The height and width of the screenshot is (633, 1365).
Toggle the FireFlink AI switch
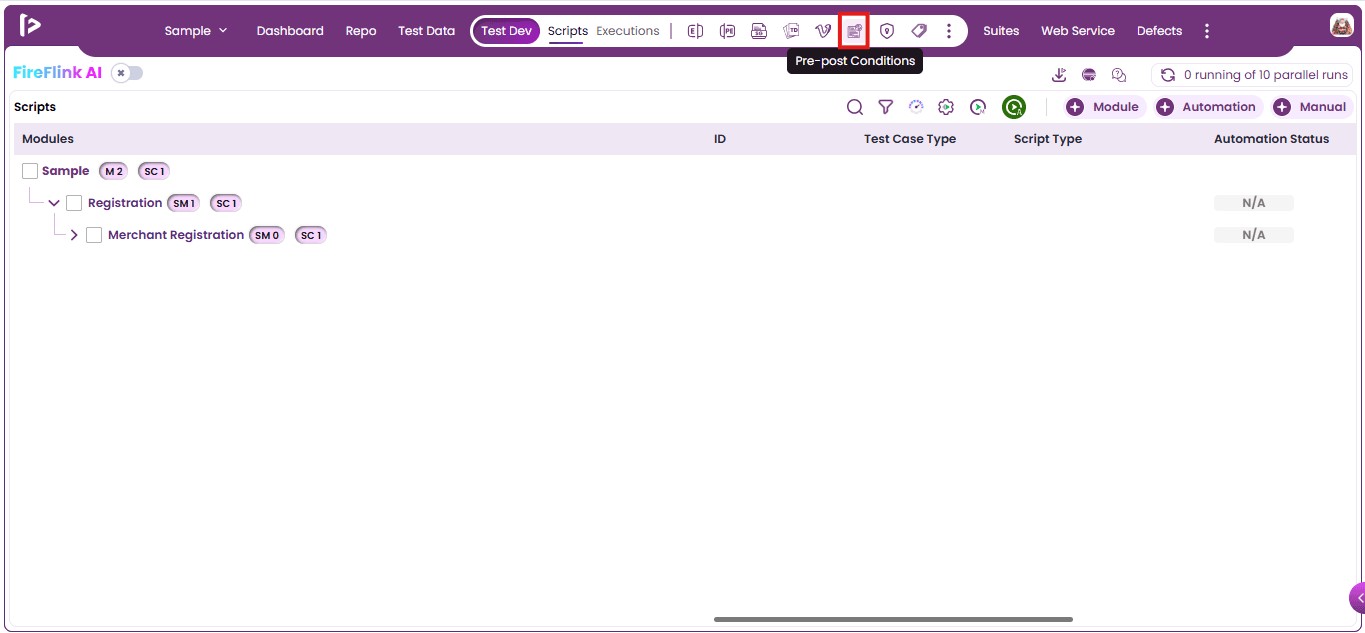pos(127,73)
